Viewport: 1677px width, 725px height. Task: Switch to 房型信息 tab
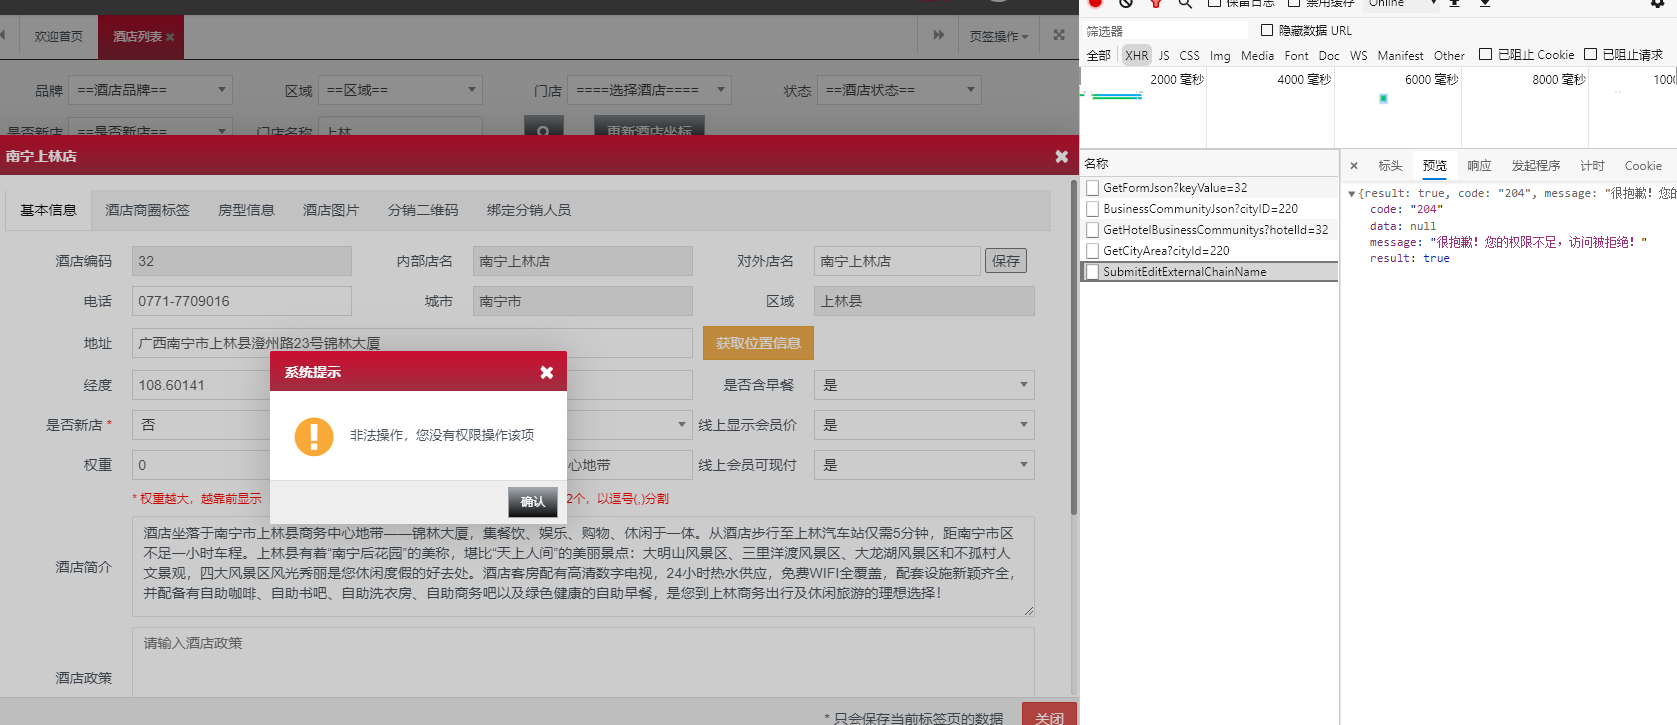[x=246, y=210]
